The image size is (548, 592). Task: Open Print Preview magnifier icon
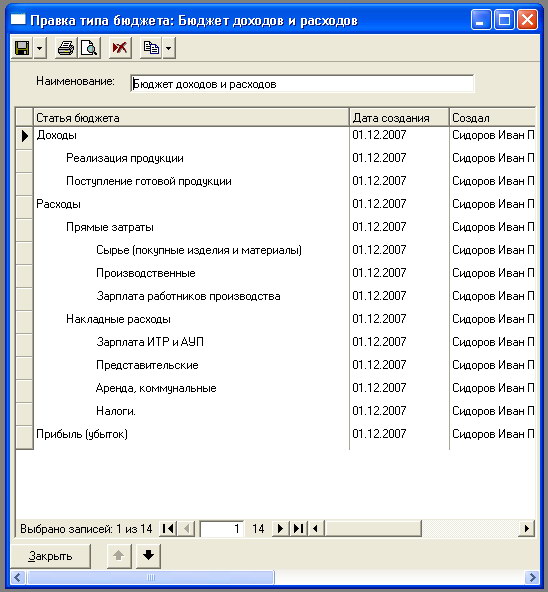click(x=89, y=48)
